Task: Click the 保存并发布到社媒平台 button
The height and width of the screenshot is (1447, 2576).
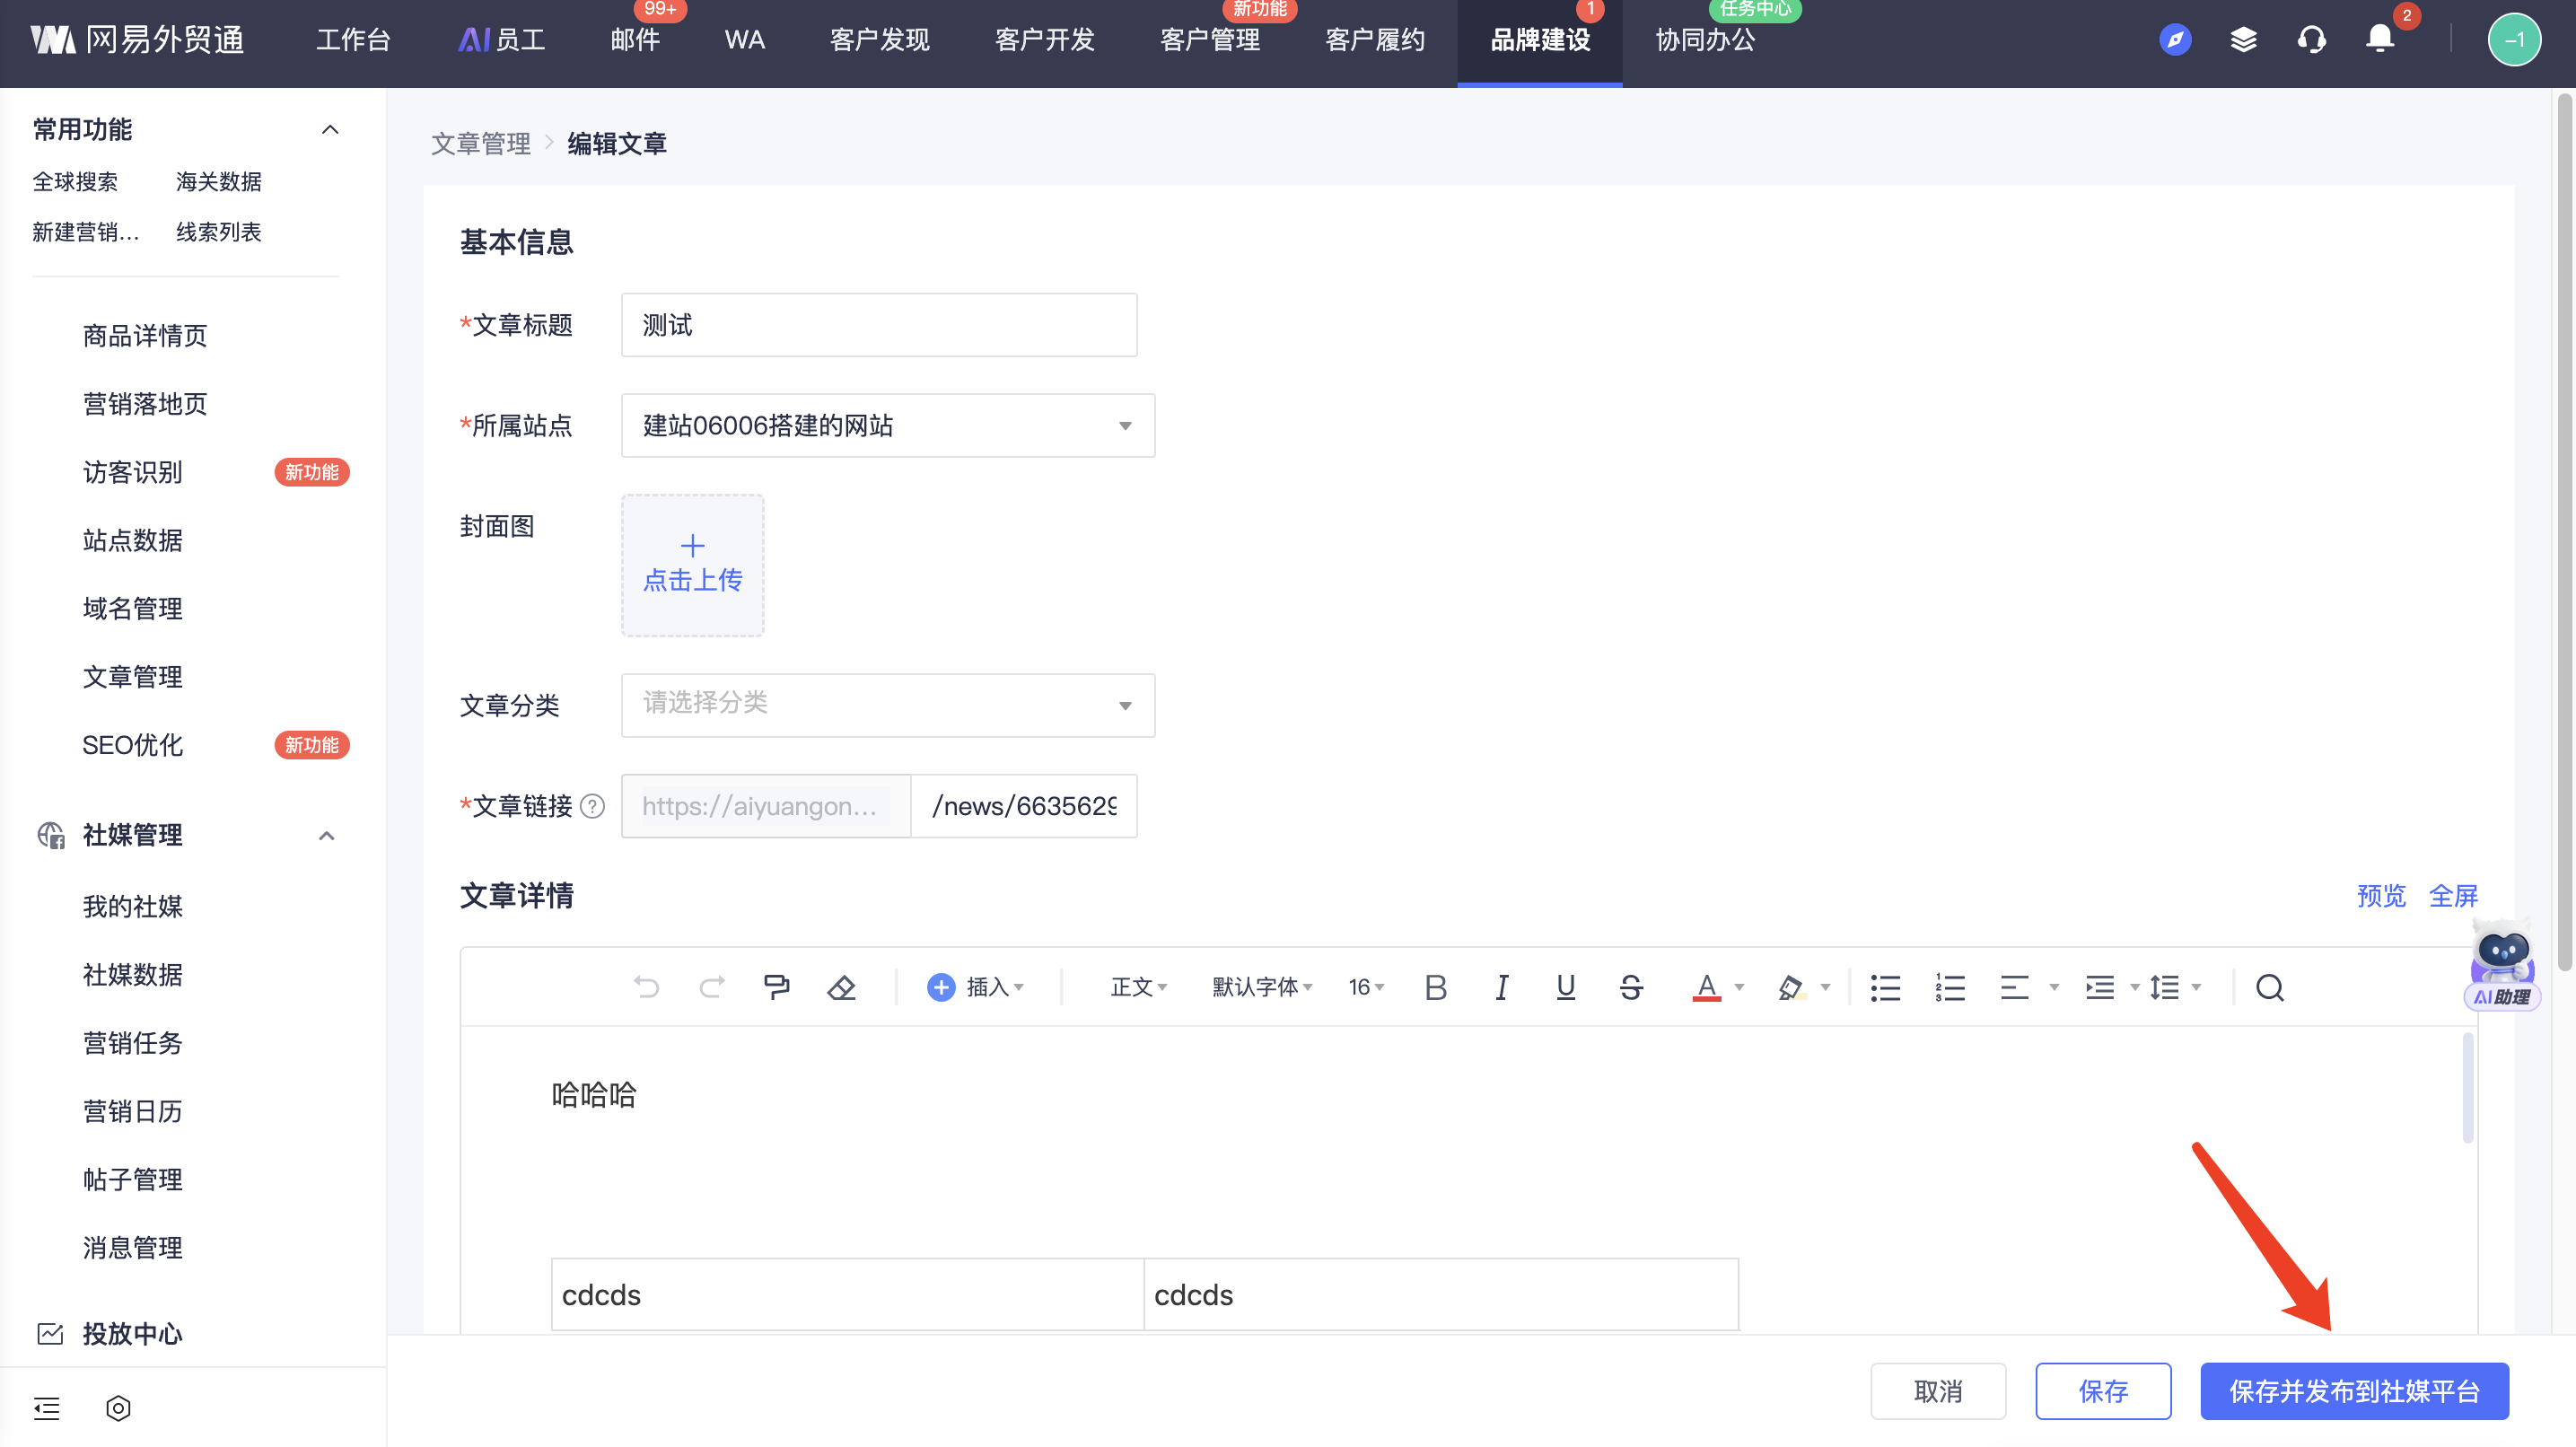Action: pos(2353,1391)
